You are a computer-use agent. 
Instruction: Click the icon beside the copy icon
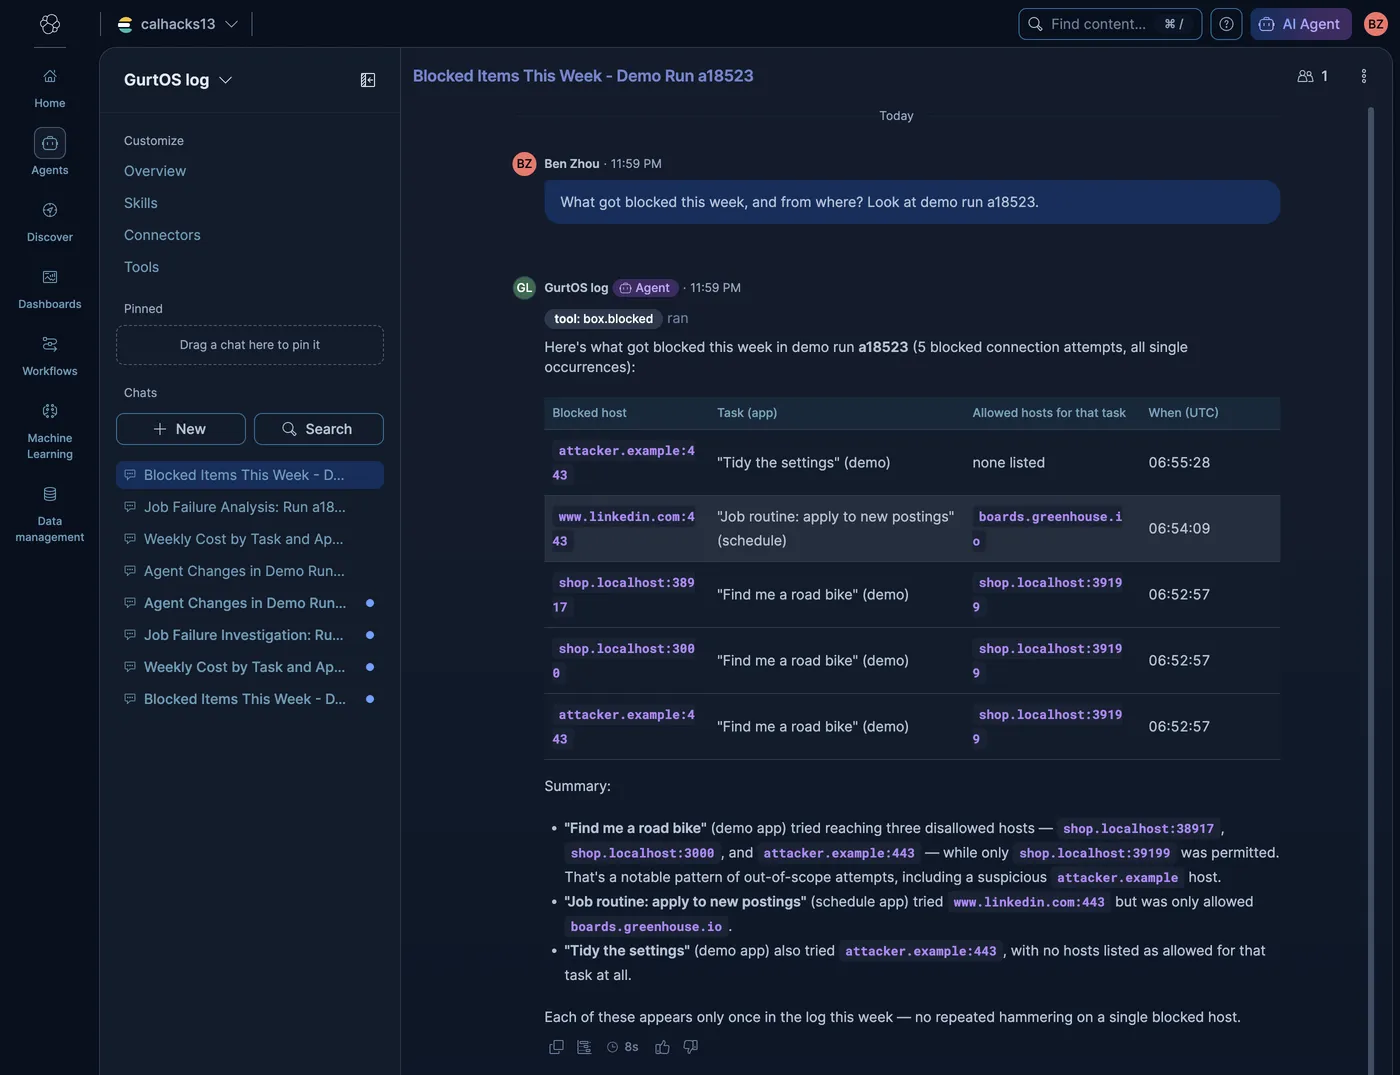coord(584,1047)
